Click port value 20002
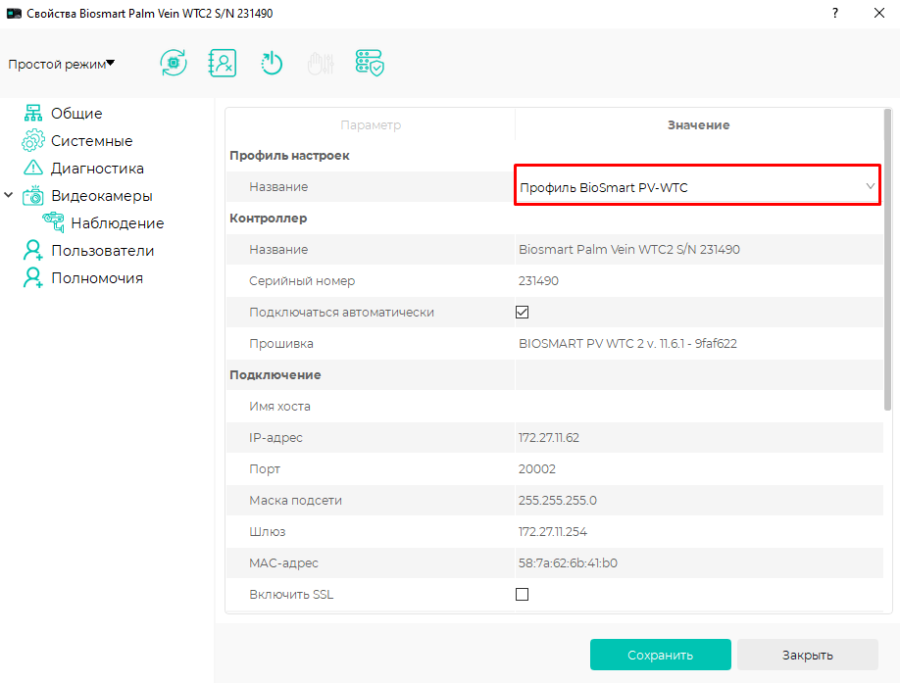The height and width of the screenshot is (683, 900). (x=537, y=469)
